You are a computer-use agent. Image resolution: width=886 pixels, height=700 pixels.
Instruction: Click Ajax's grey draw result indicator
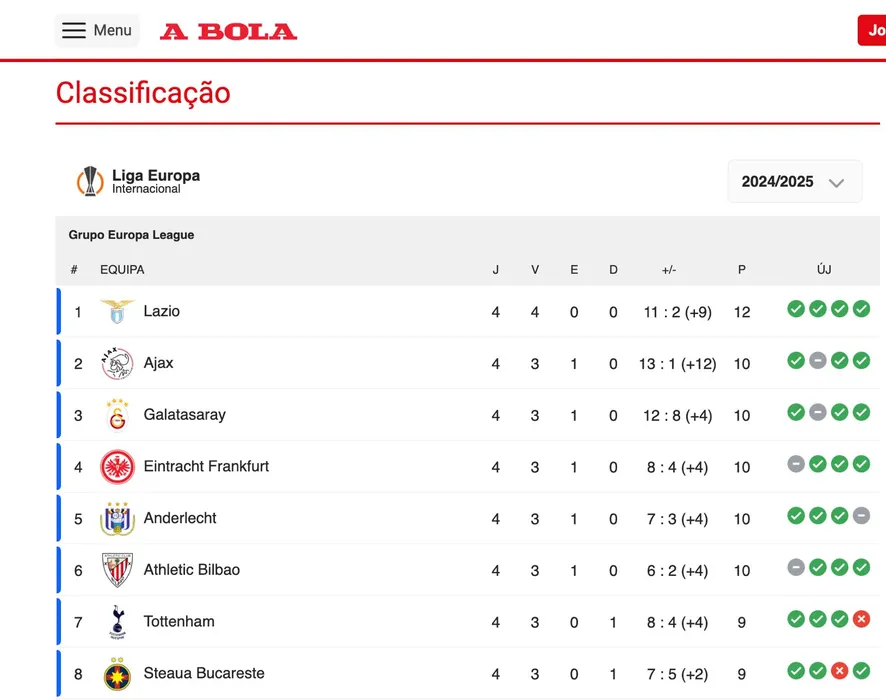[x=818, y=361]
